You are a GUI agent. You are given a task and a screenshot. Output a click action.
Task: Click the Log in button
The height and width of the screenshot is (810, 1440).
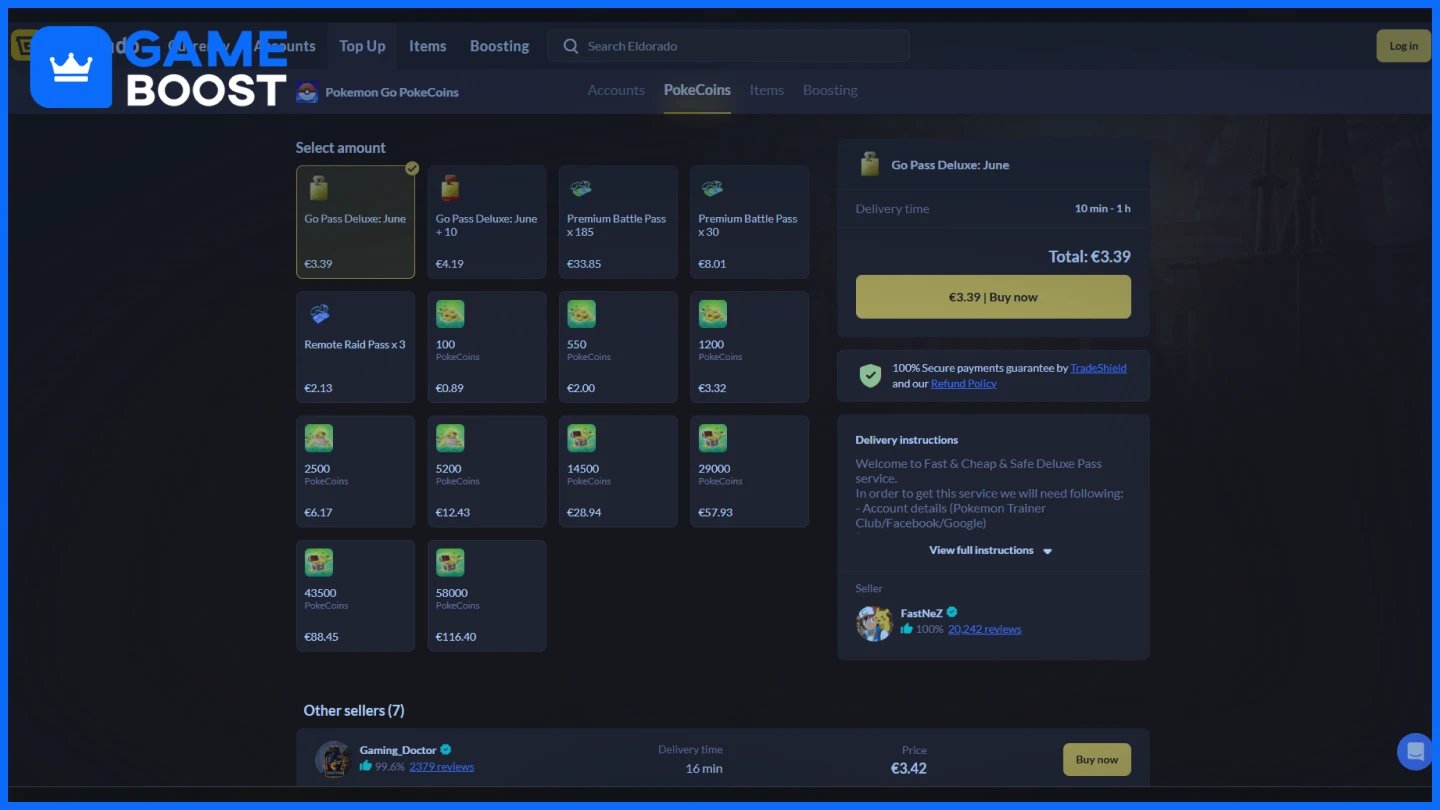1403,46
